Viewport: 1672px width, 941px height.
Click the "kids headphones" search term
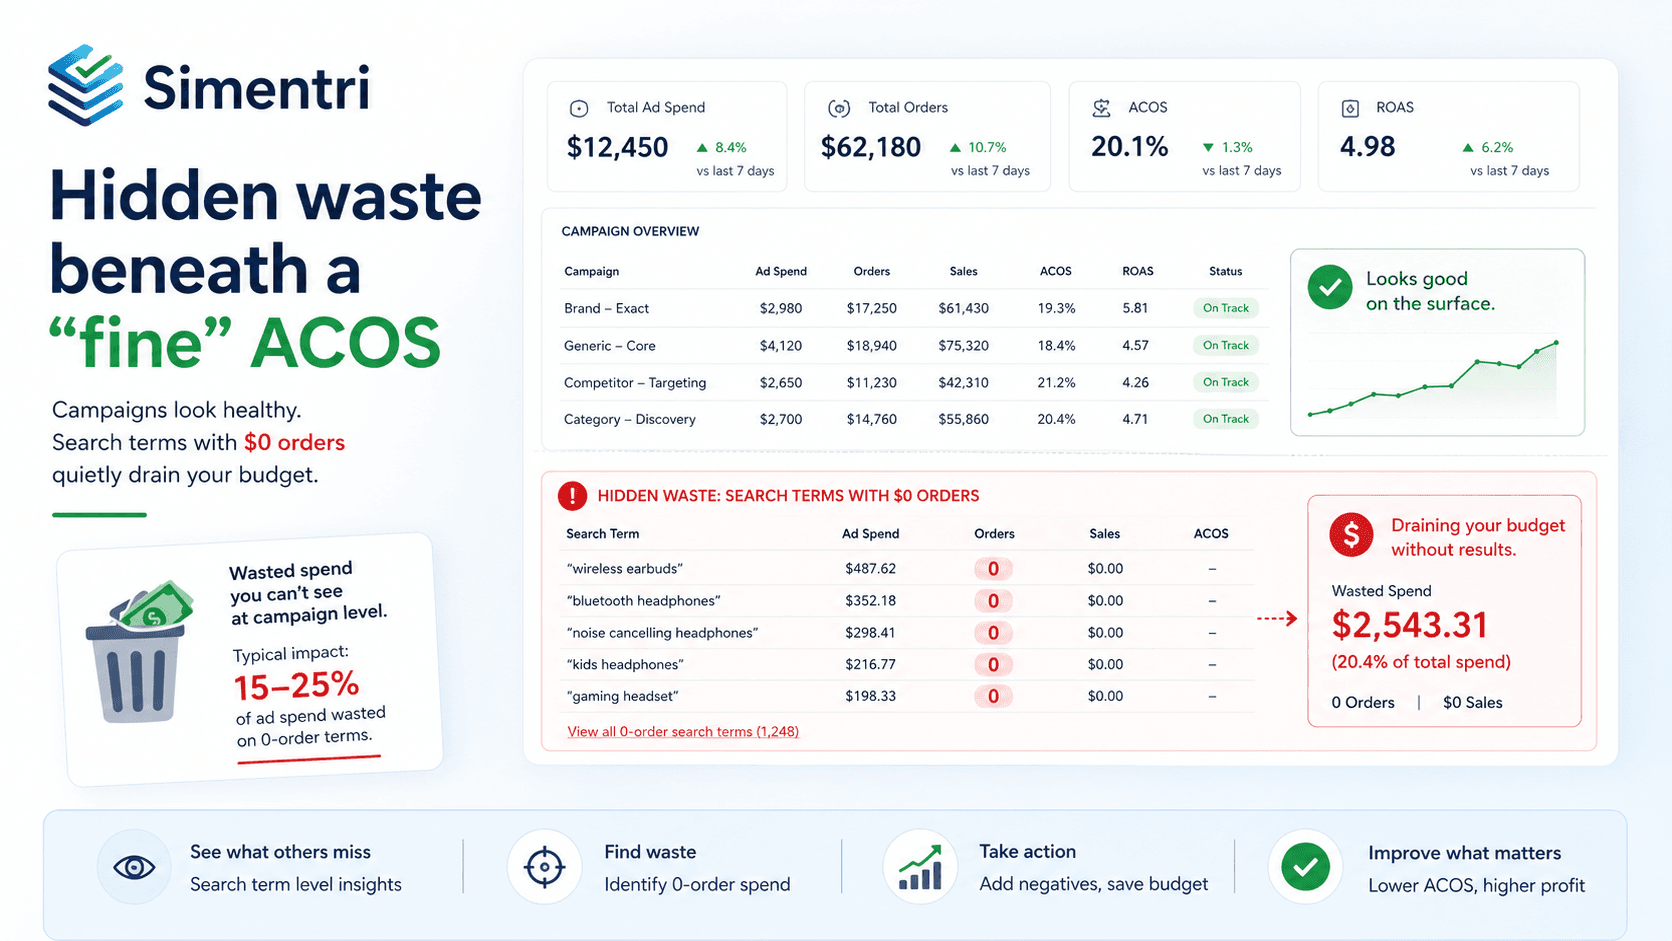[625, 665]
